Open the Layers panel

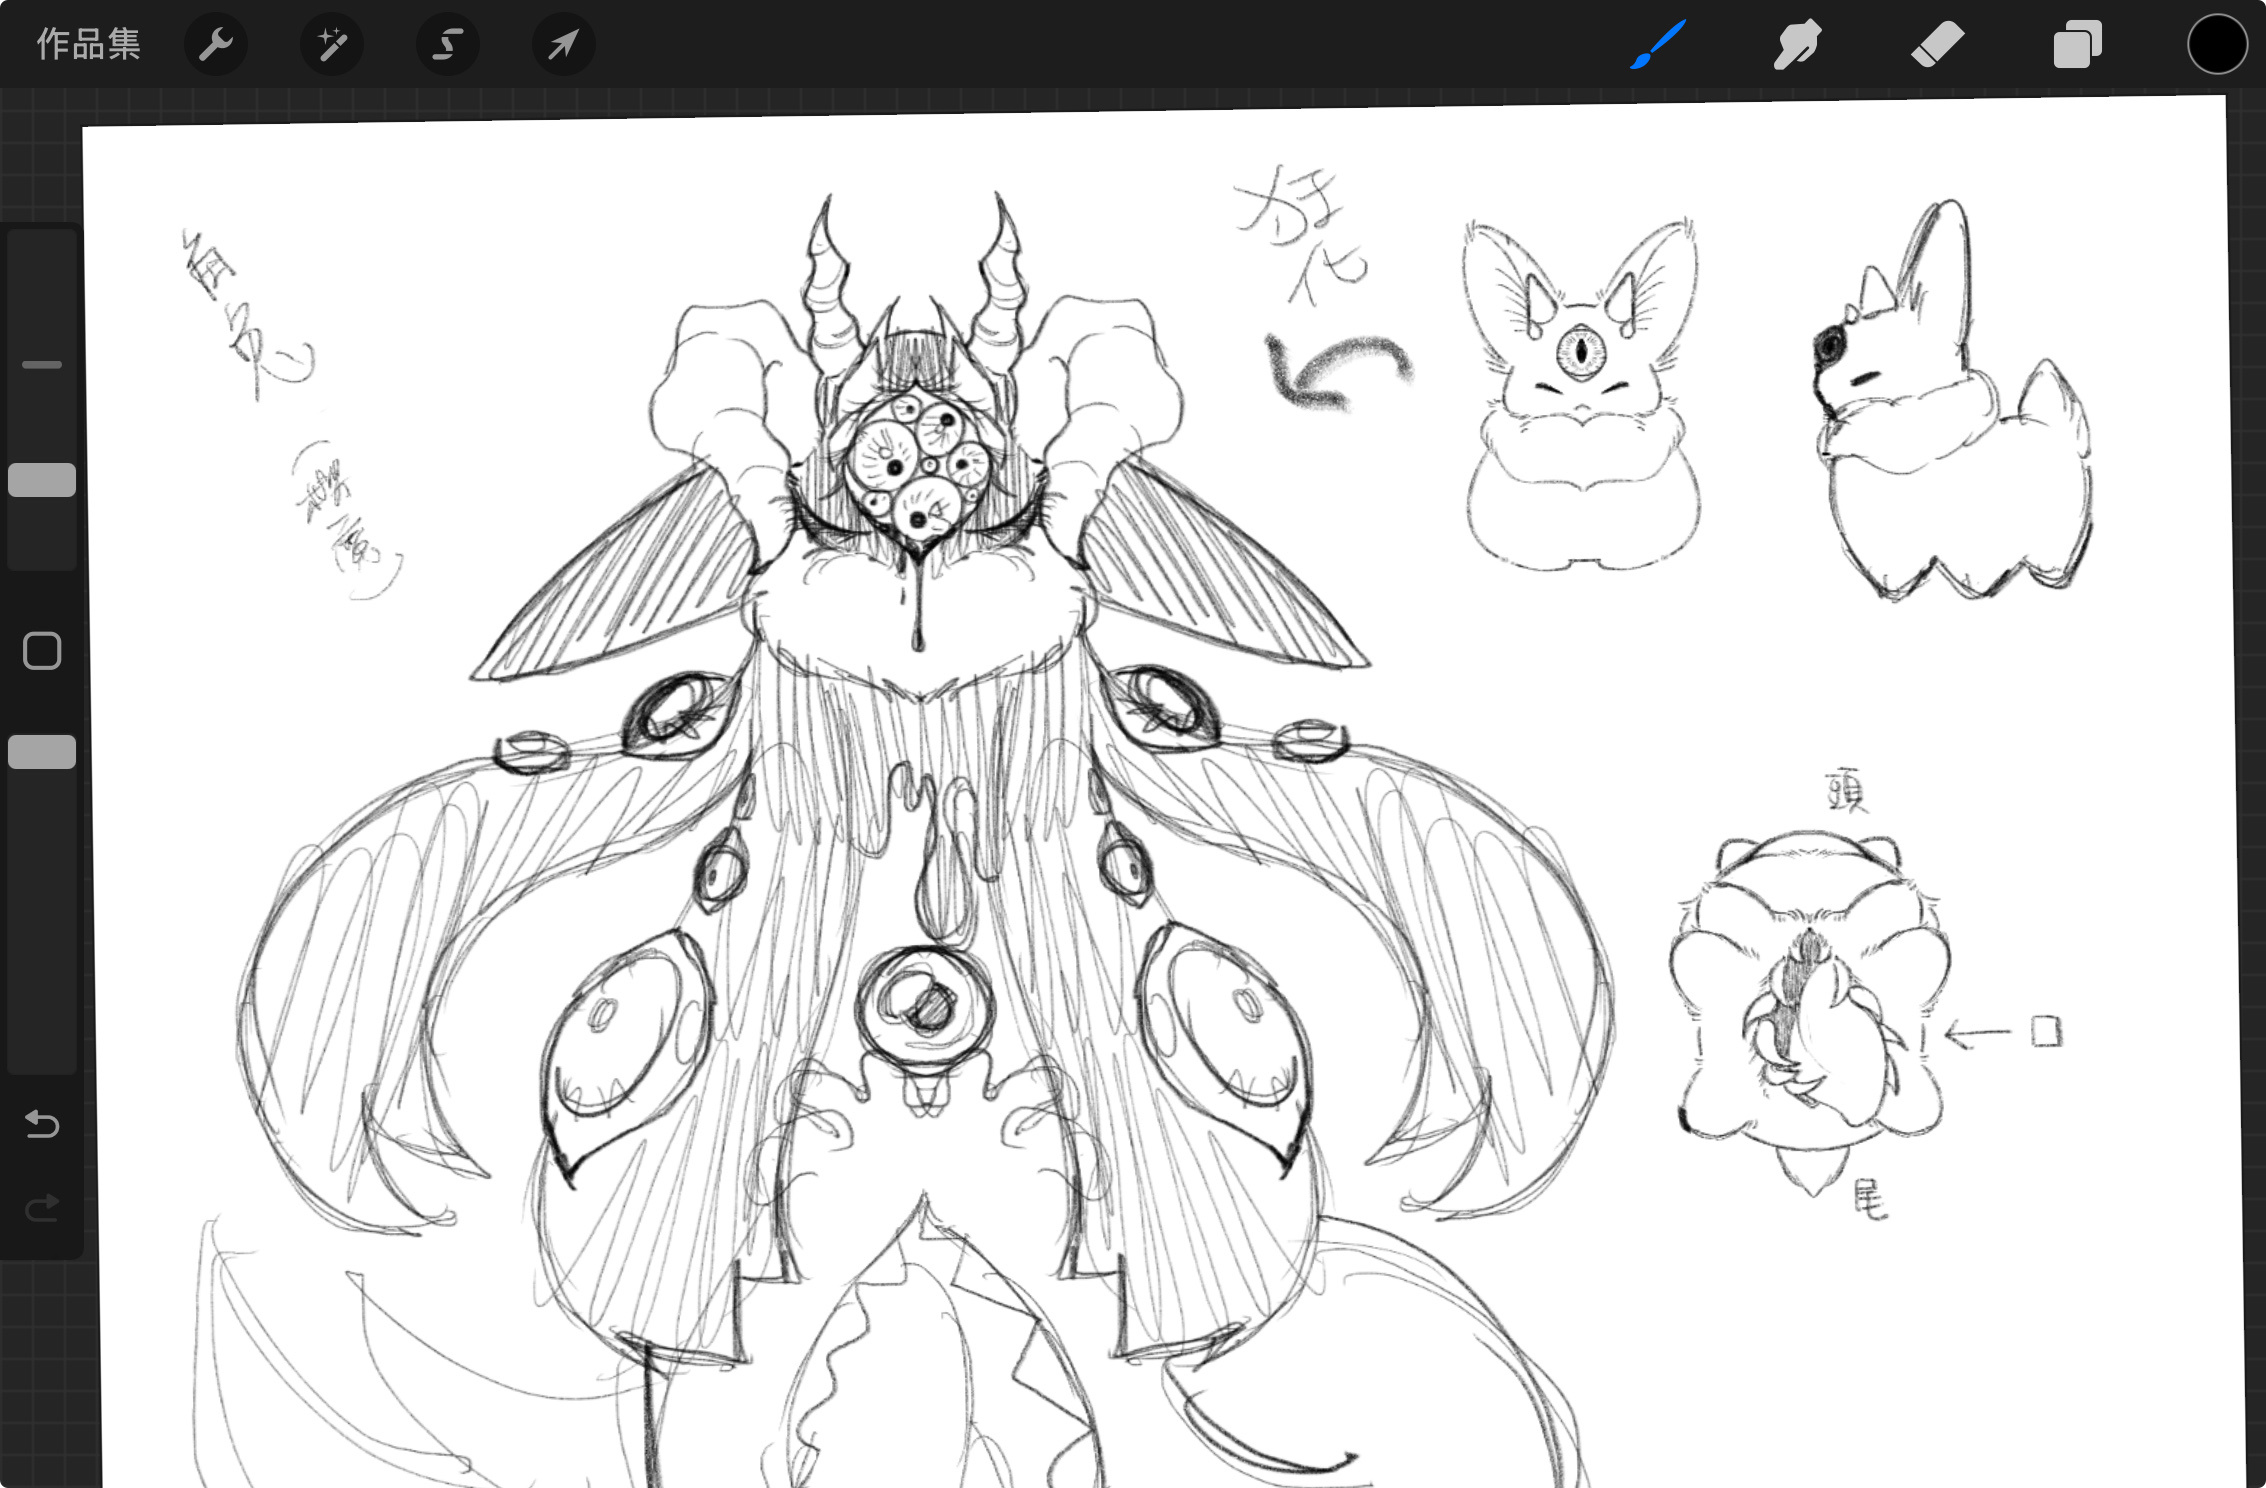coord(2077,45)
